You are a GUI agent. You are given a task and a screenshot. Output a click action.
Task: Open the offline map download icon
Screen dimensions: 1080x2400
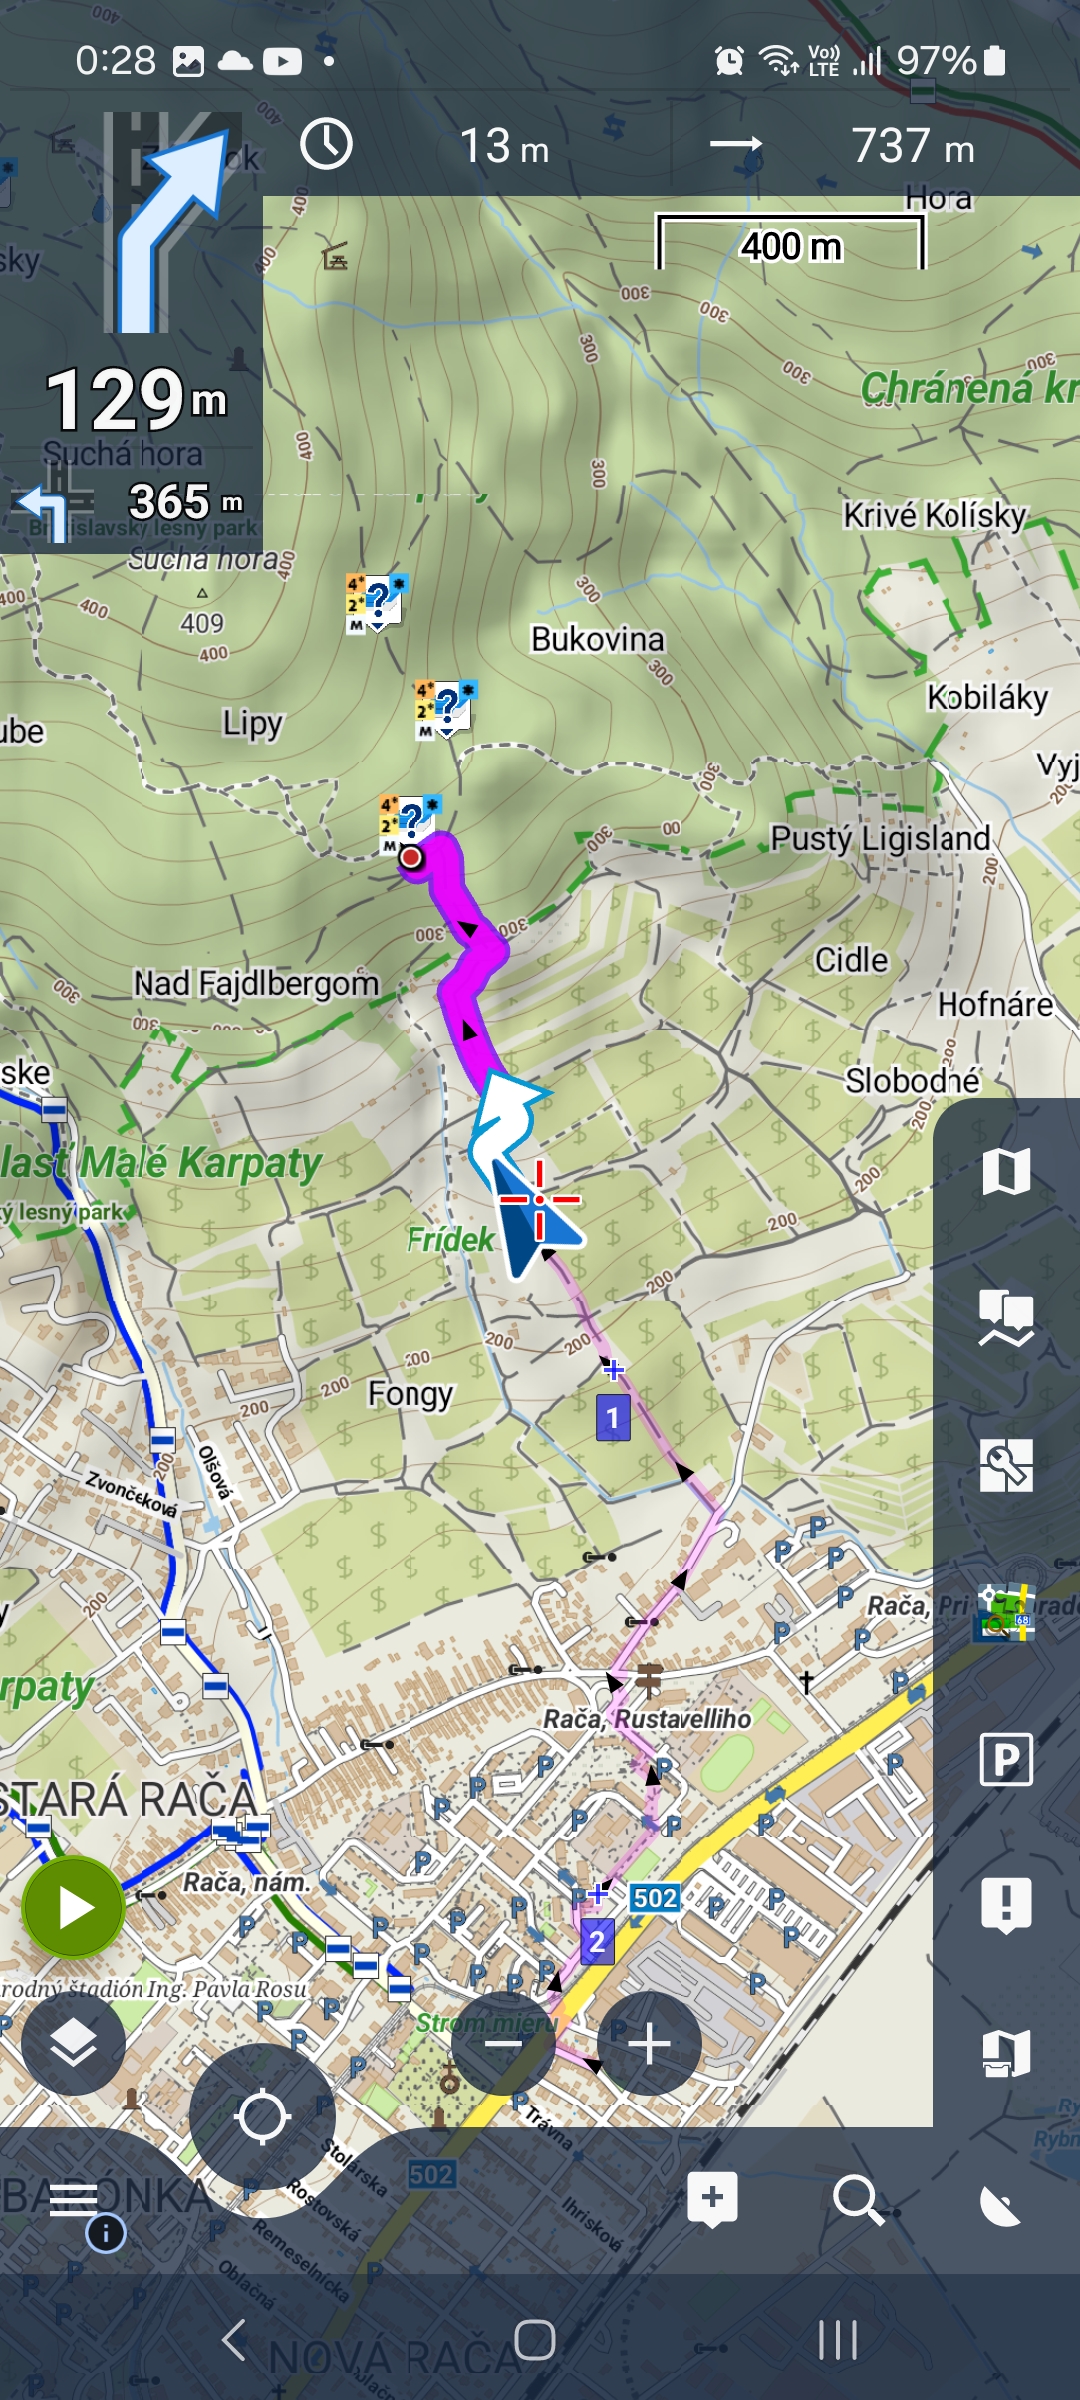pyautogui.click(x=1006, y=2053)
